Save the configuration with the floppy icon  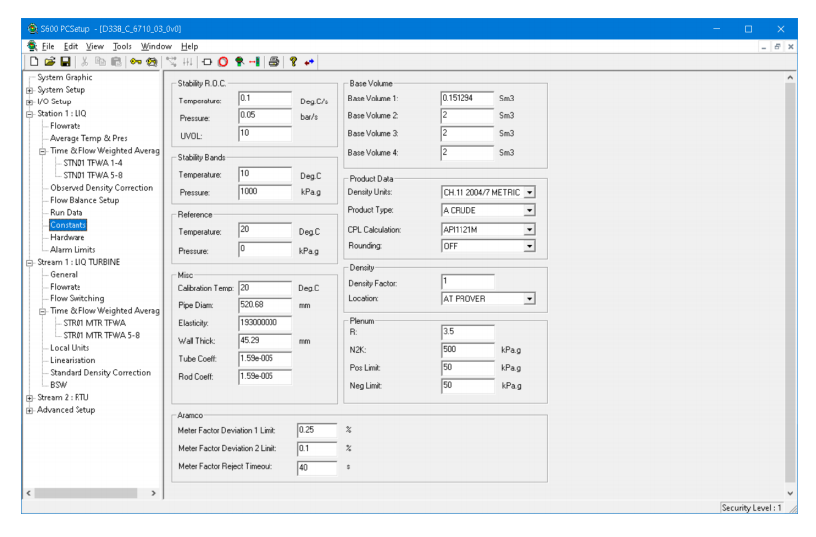tap(65, 62)
